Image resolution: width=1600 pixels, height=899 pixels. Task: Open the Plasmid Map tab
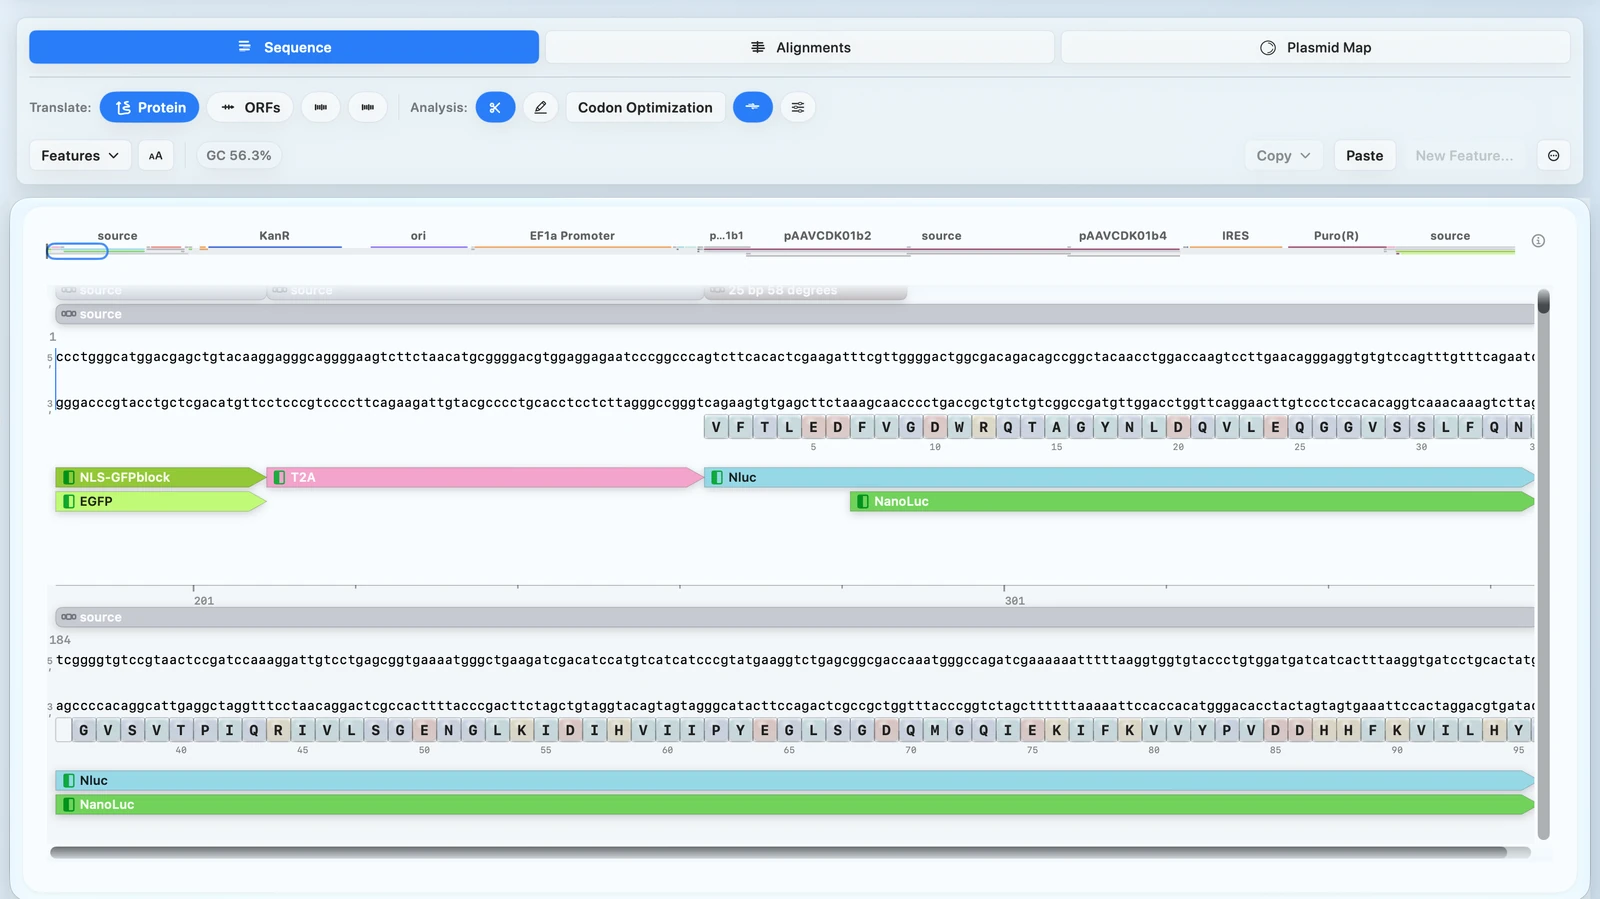pos(1316,47)
